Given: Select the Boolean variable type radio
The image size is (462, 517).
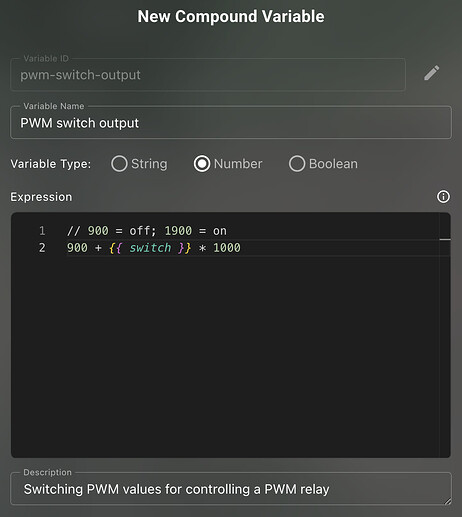Looking at the screenshot, I should click(x=297, y=164).
